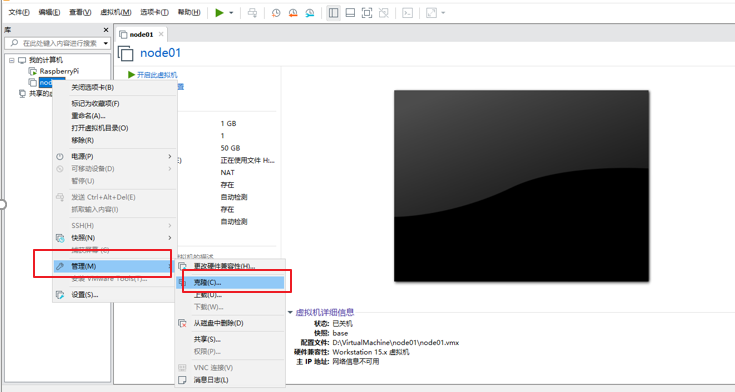Click the snapshot icon beside 快照(N)
735x392 pixels.
pos(60,238)
